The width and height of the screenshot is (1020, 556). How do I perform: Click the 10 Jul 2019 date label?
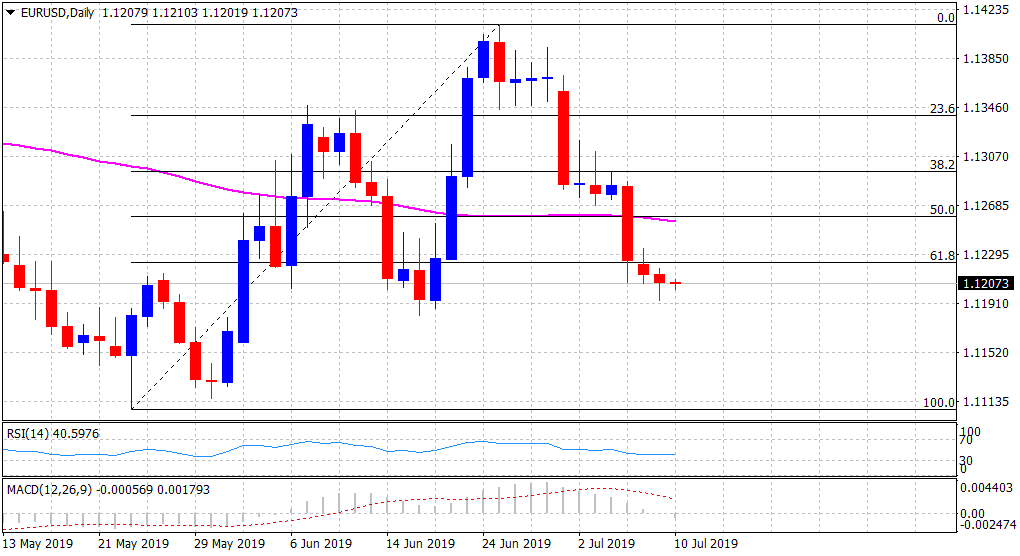706,543
